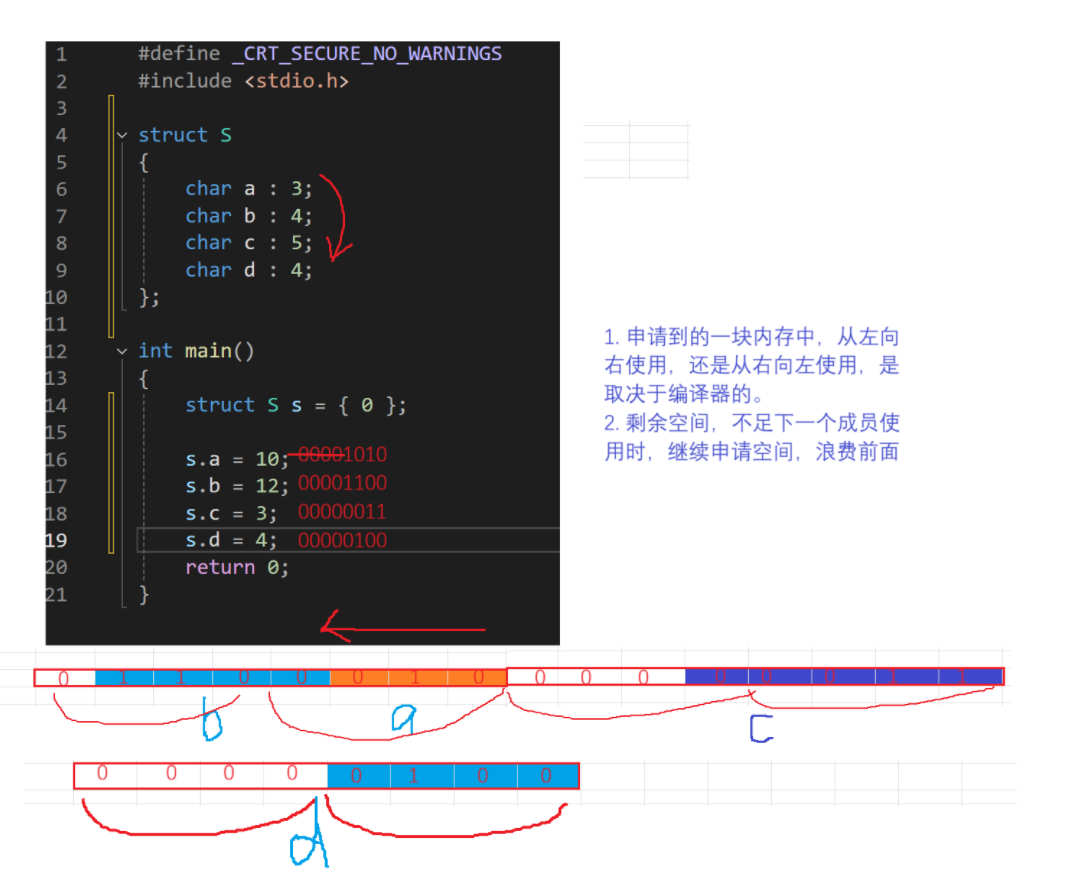1083x879 pixels.
Task: Click the 'struct S' declaration on line 4
Action: 185,135
